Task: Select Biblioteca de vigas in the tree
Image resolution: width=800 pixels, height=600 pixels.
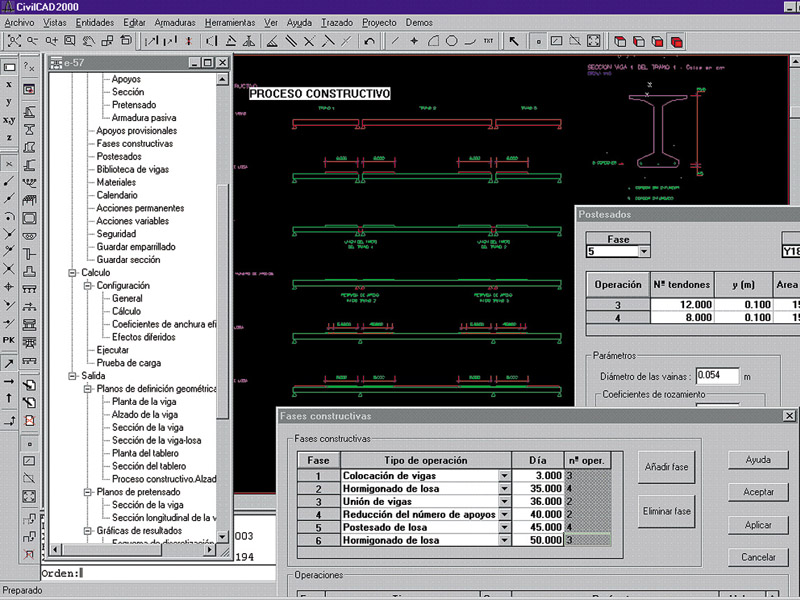Action: click(133, 169)
